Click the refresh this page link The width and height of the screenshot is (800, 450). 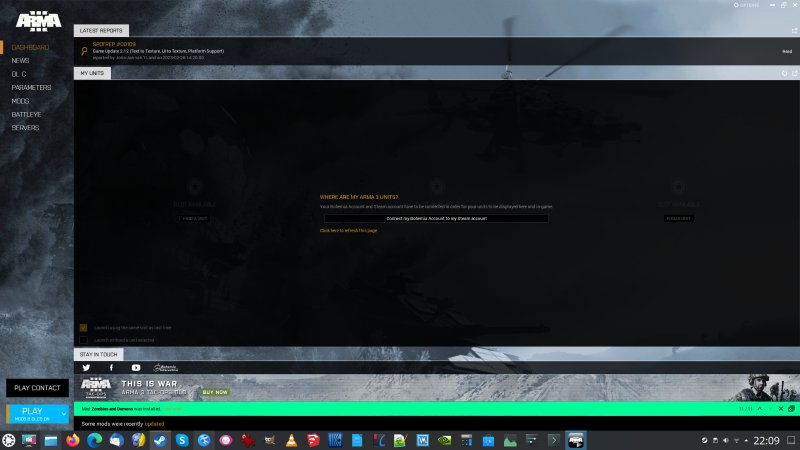click(x=348, y=231)
